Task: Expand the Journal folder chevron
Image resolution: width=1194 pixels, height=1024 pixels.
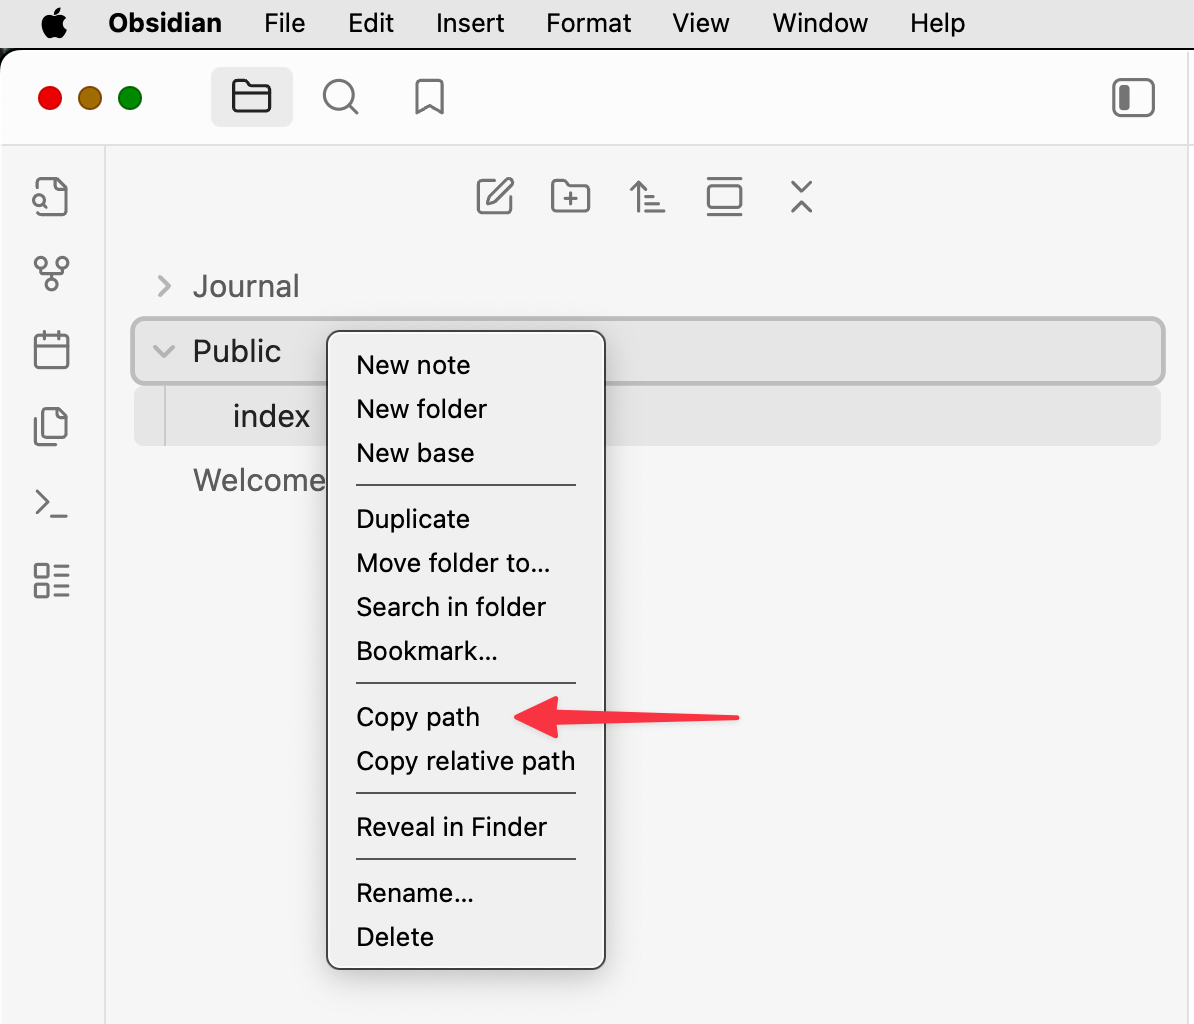Action: 164,287
